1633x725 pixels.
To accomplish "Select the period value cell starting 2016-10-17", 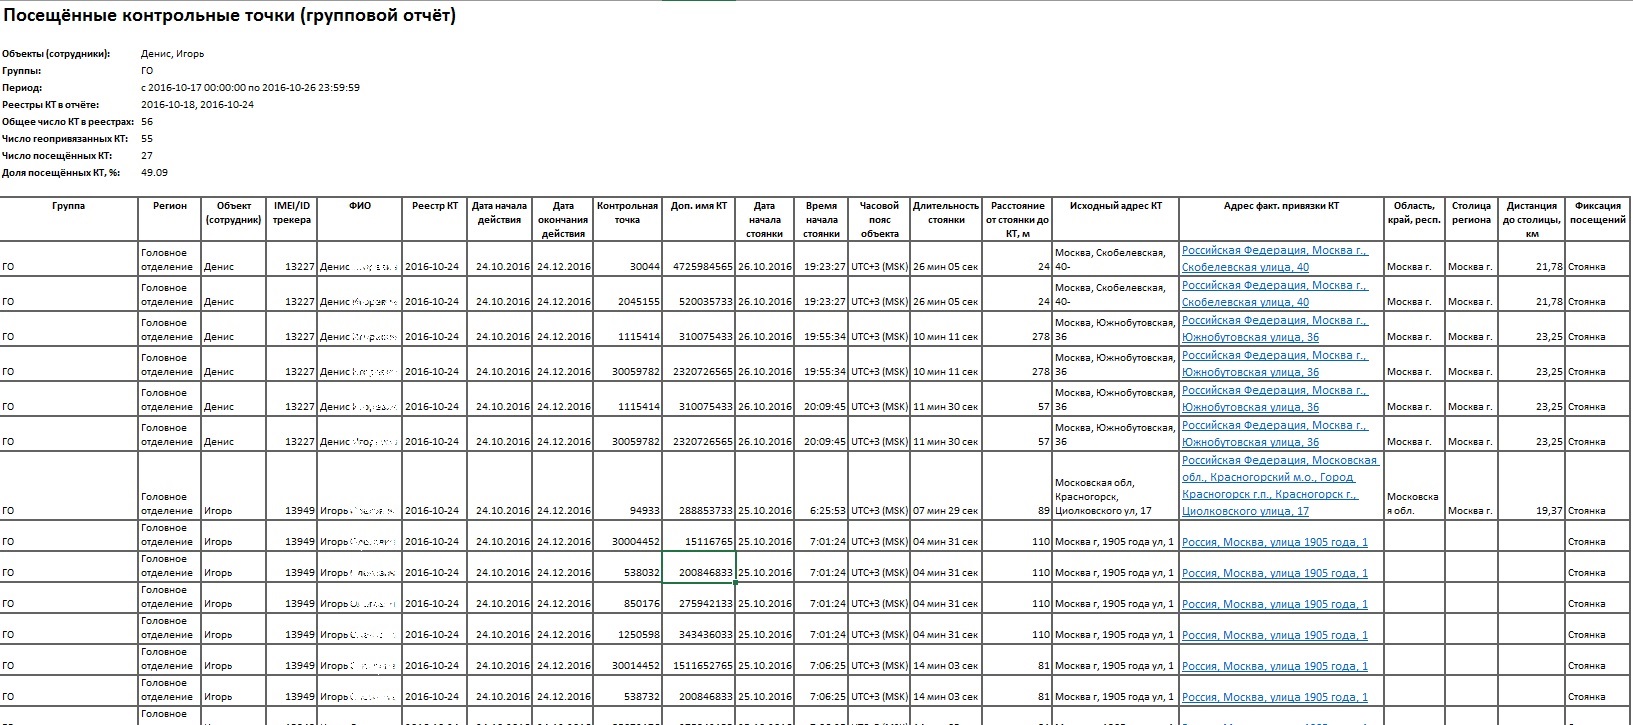I will (250, 88).
